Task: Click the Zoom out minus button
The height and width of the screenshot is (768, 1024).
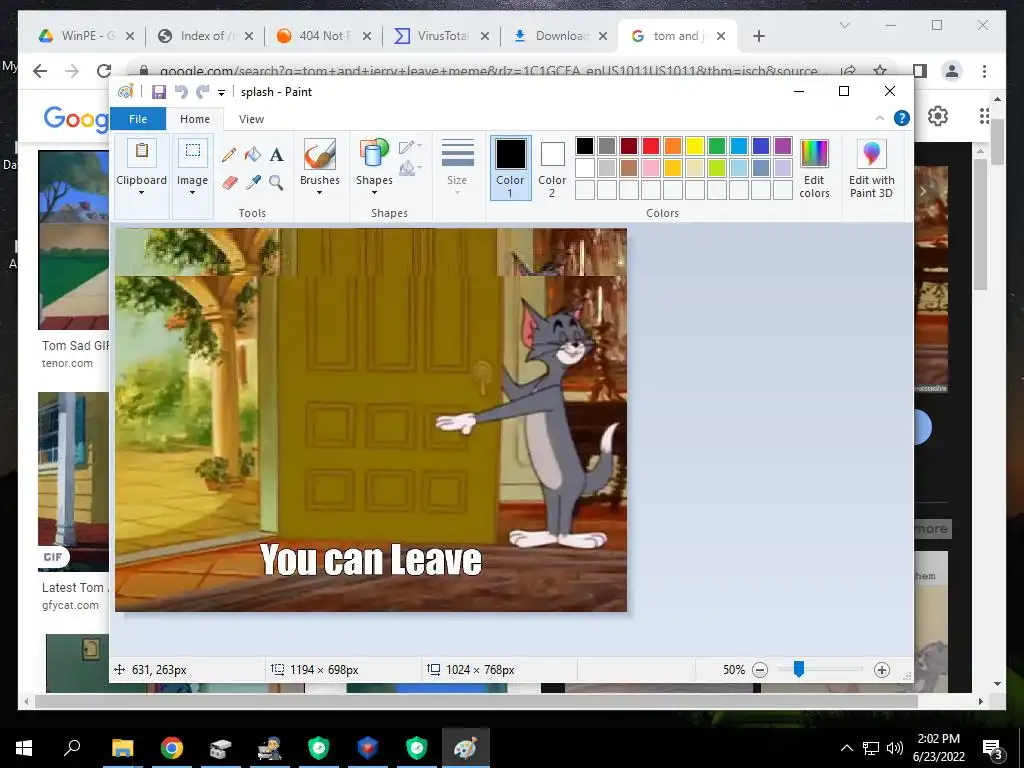Action: [x=760, y=670]
